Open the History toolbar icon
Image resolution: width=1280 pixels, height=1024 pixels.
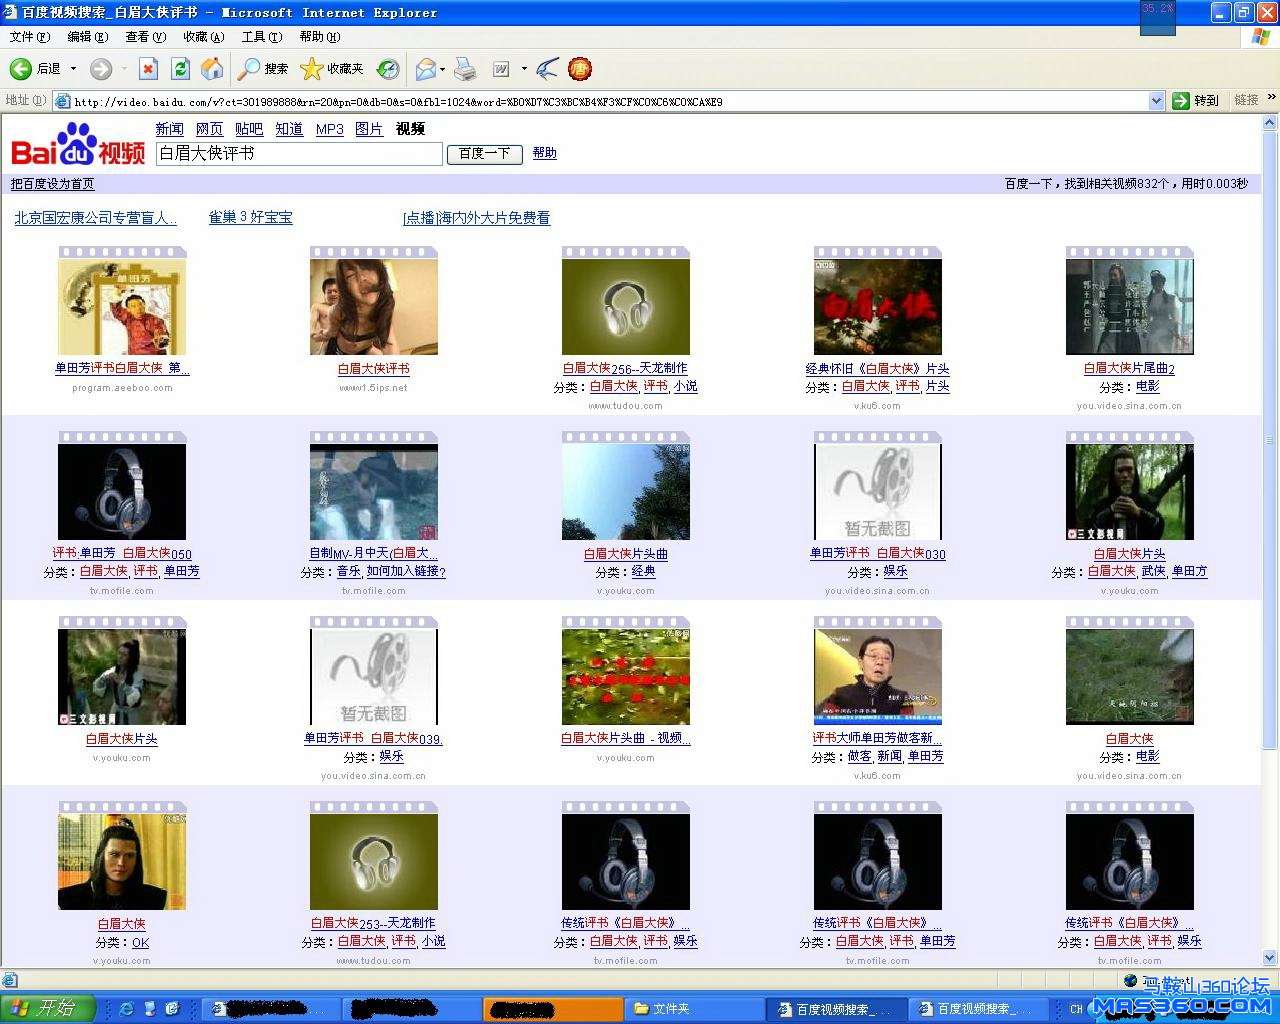coord(388,69)
